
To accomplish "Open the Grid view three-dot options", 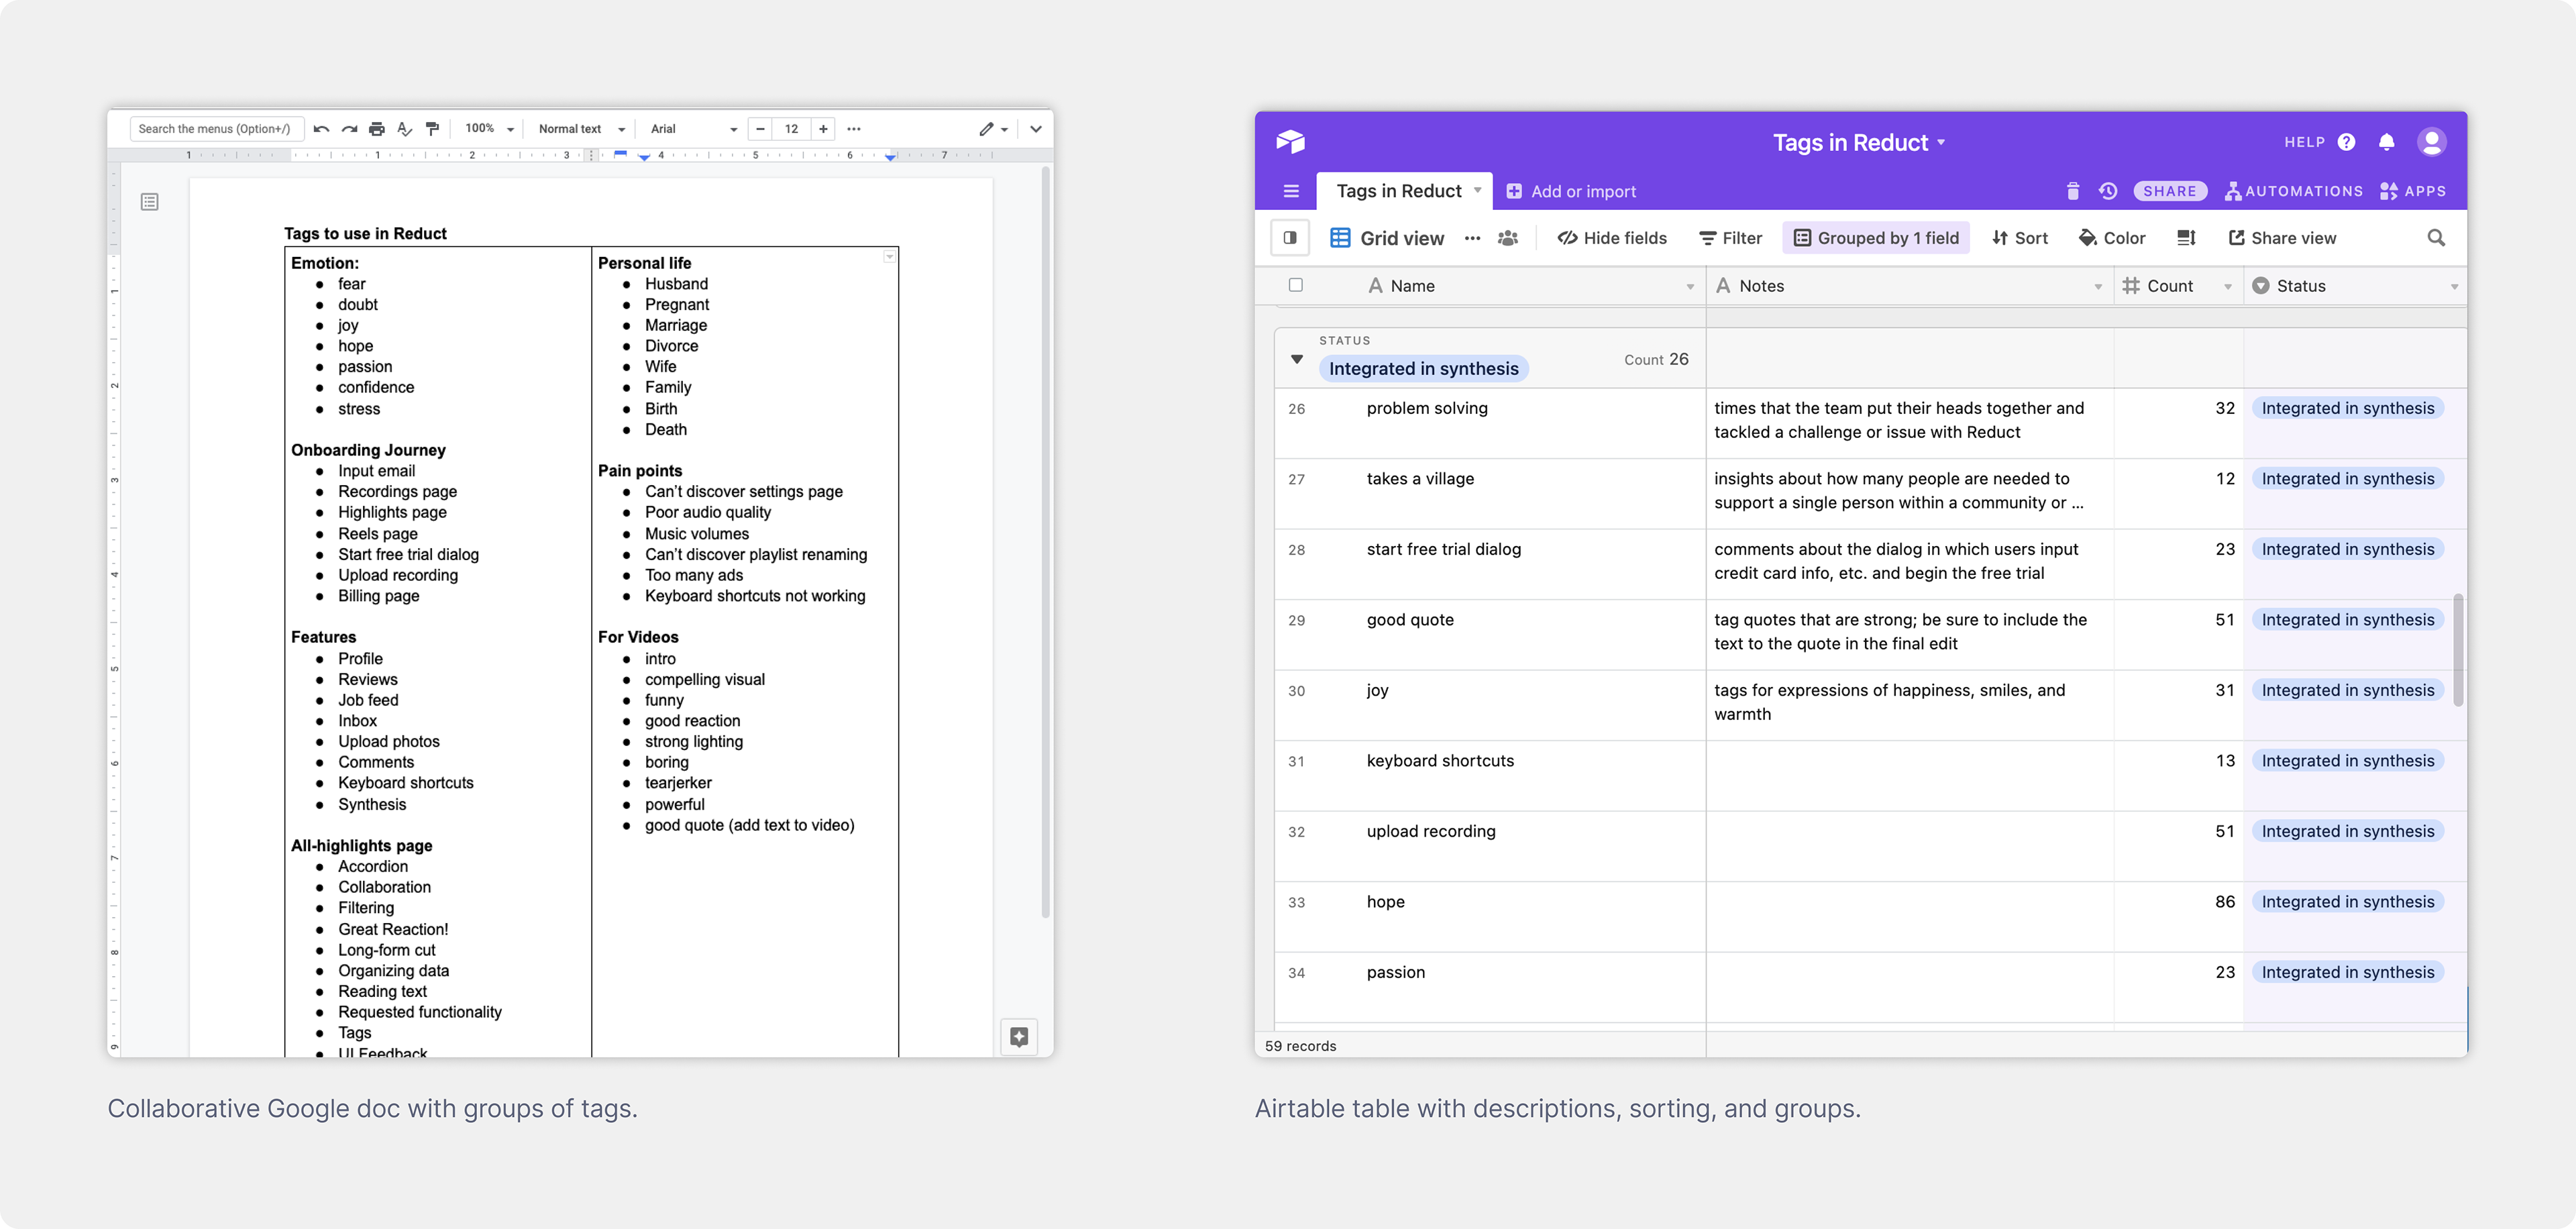I will tap(1472, 238).
